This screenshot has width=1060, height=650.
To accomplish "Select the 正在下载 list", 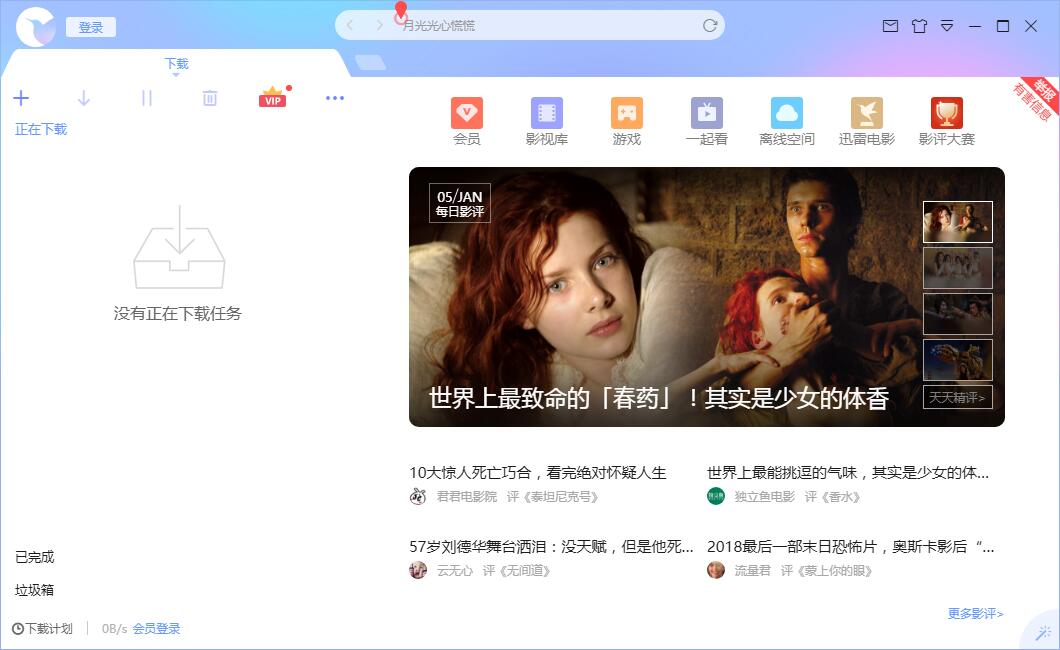I will [41, 129].
